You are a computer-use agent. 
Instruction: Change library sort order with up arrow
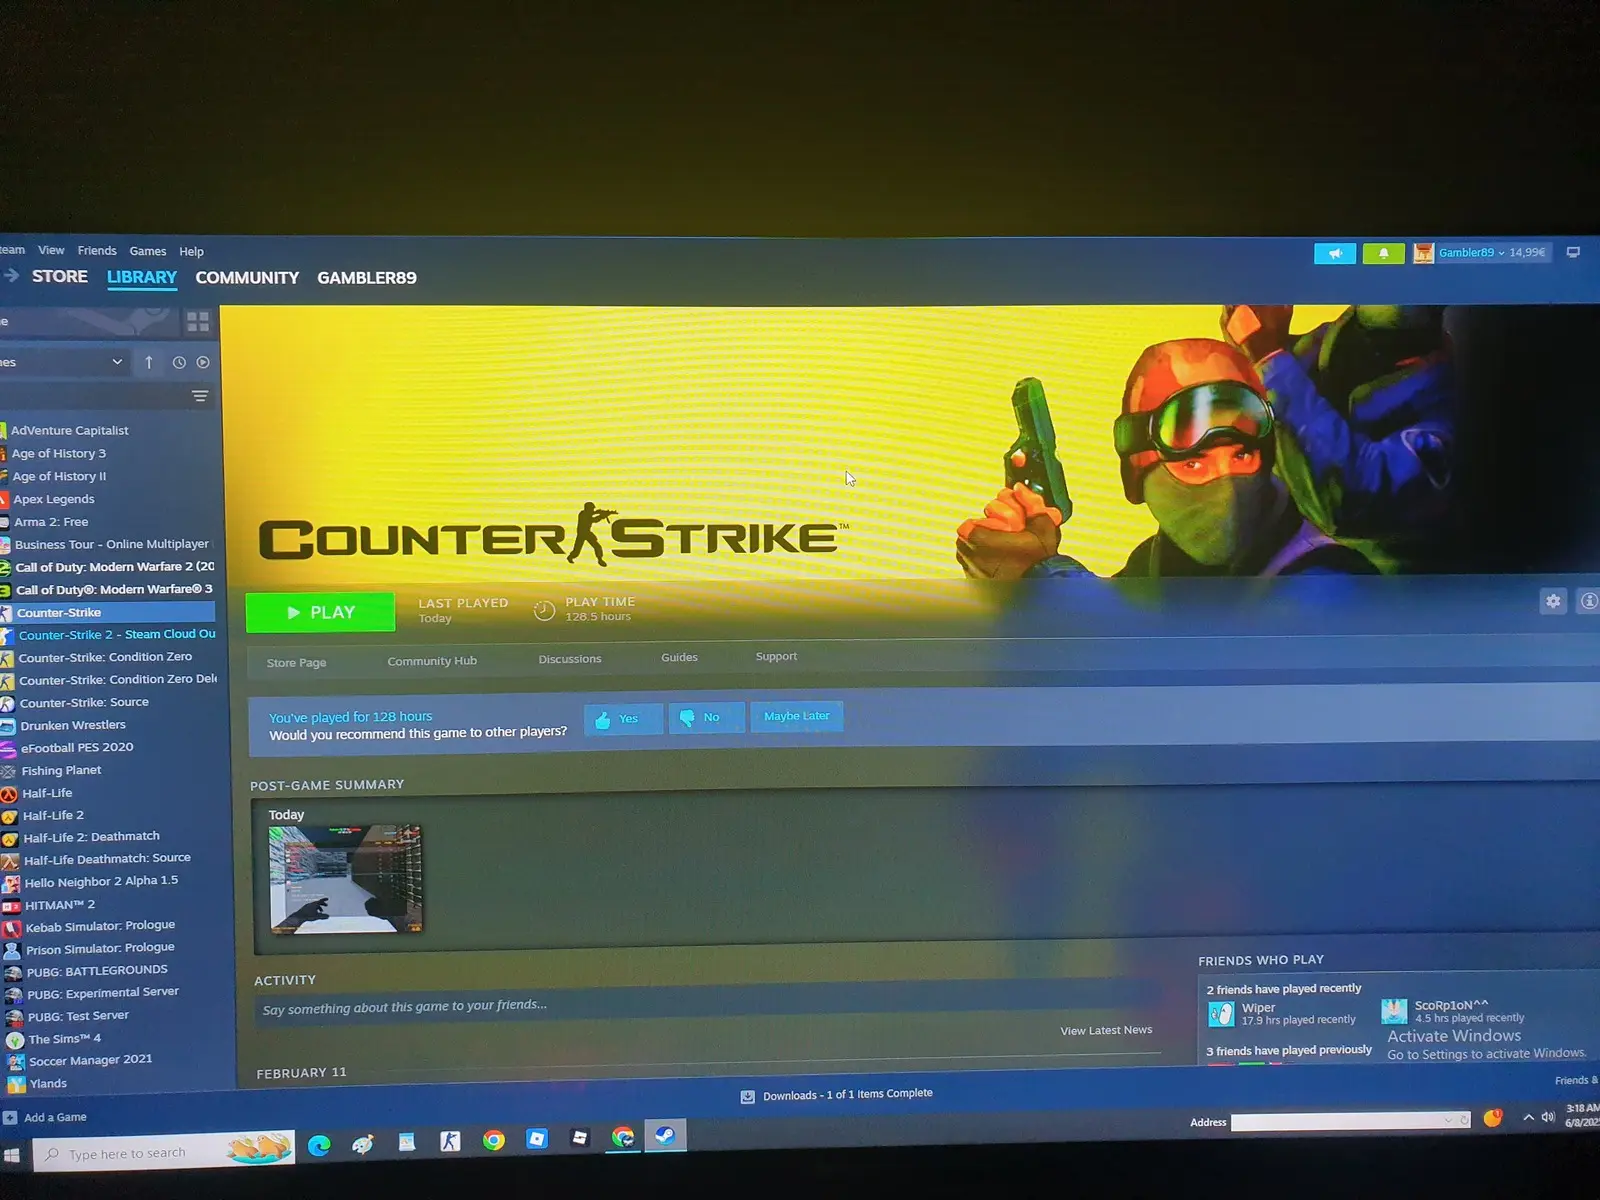click(149, 362)
